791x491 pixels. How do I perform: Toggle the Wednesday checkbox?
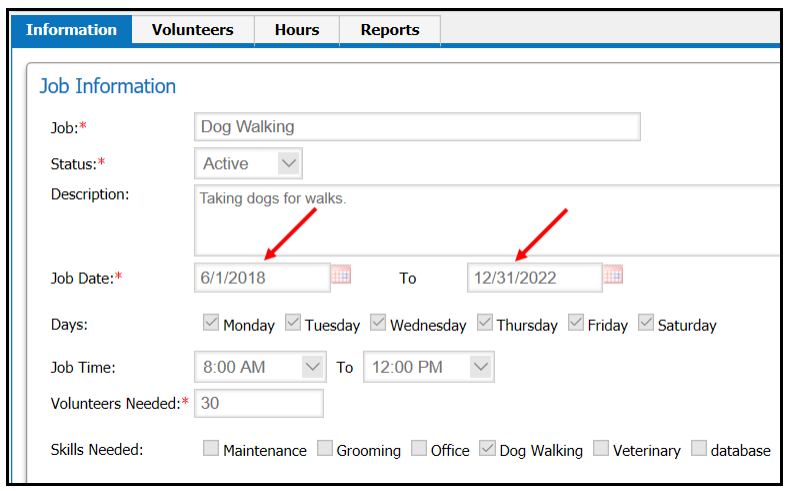(378, 323)
